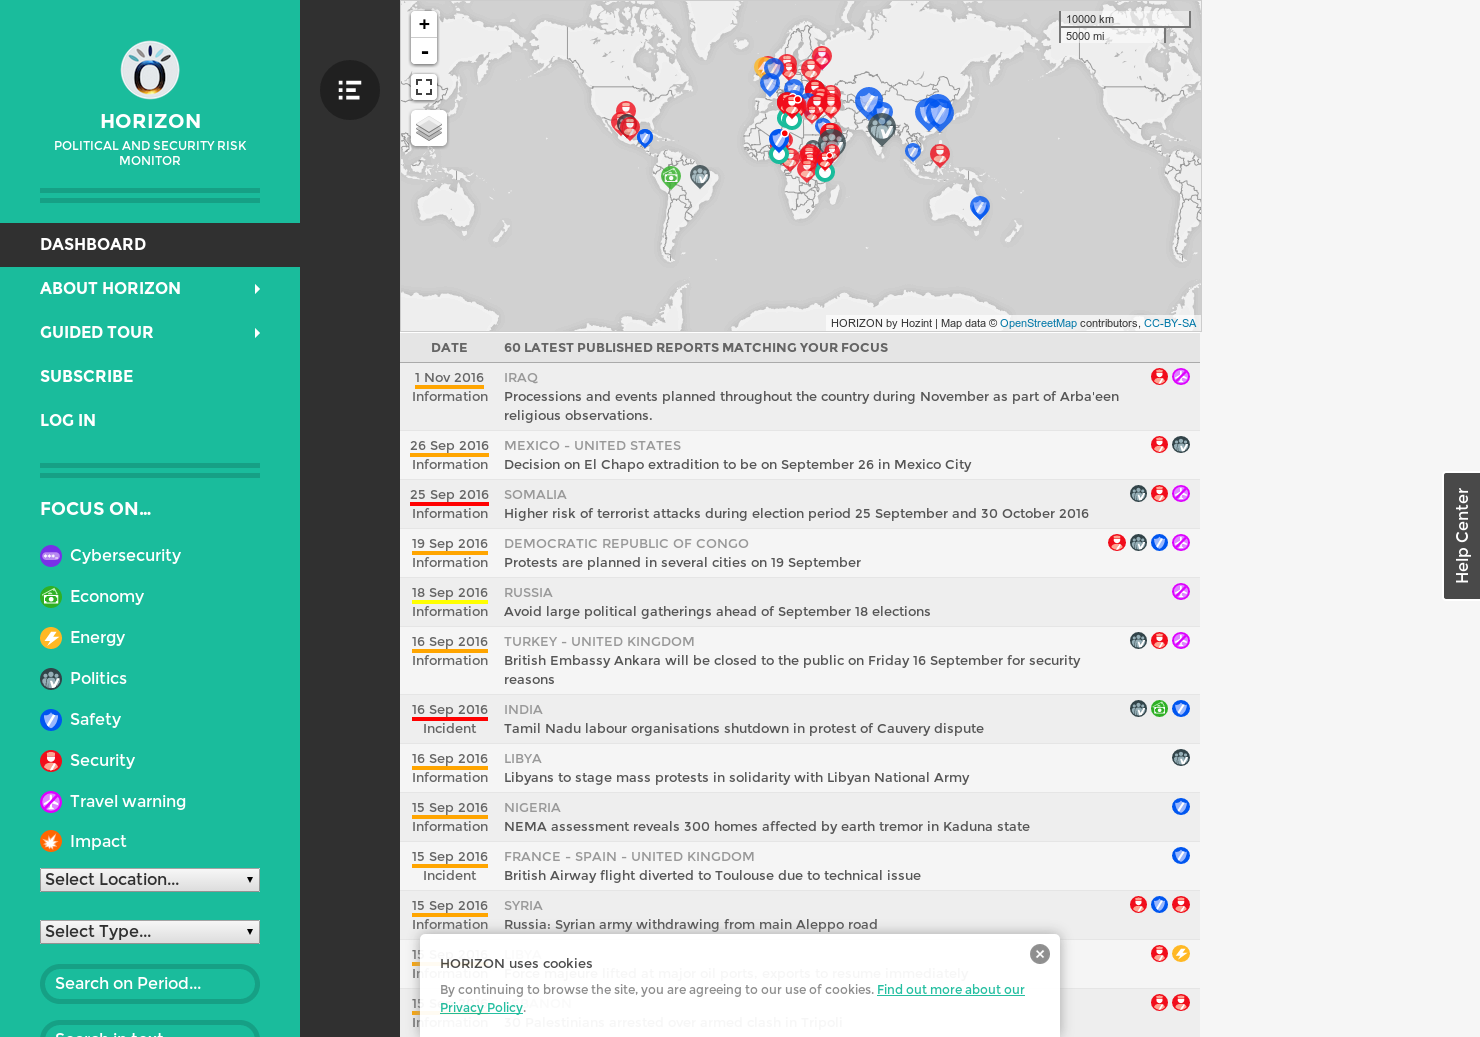Viewport: 1480px width, 1037px height.
Task: Click the Energy focus icon
Action: tap(51, 638)
